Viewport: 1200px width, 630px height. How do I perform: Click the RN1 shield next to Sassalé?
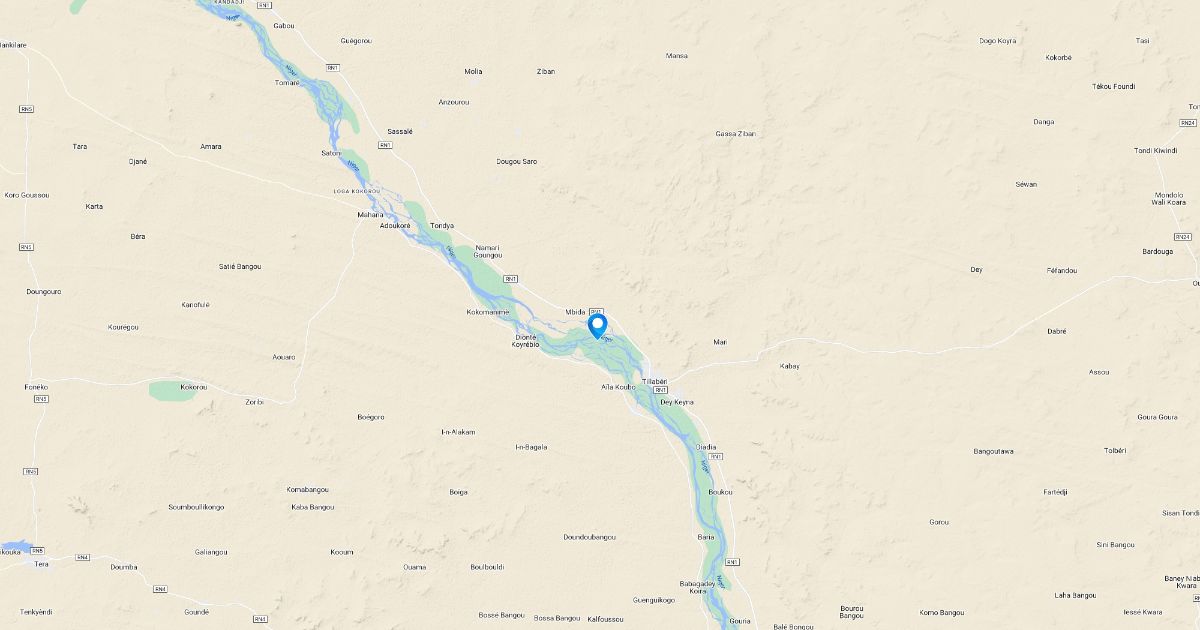coord(385,145)
